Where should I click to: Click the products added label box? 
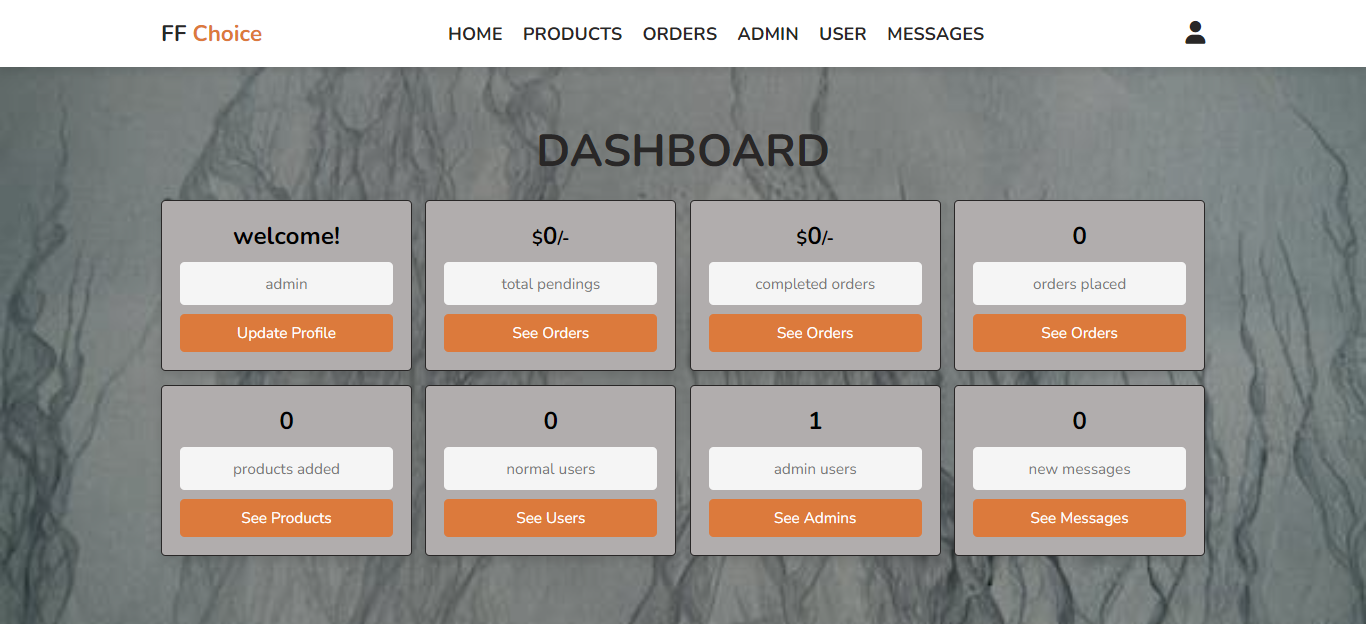click(286, 469)
